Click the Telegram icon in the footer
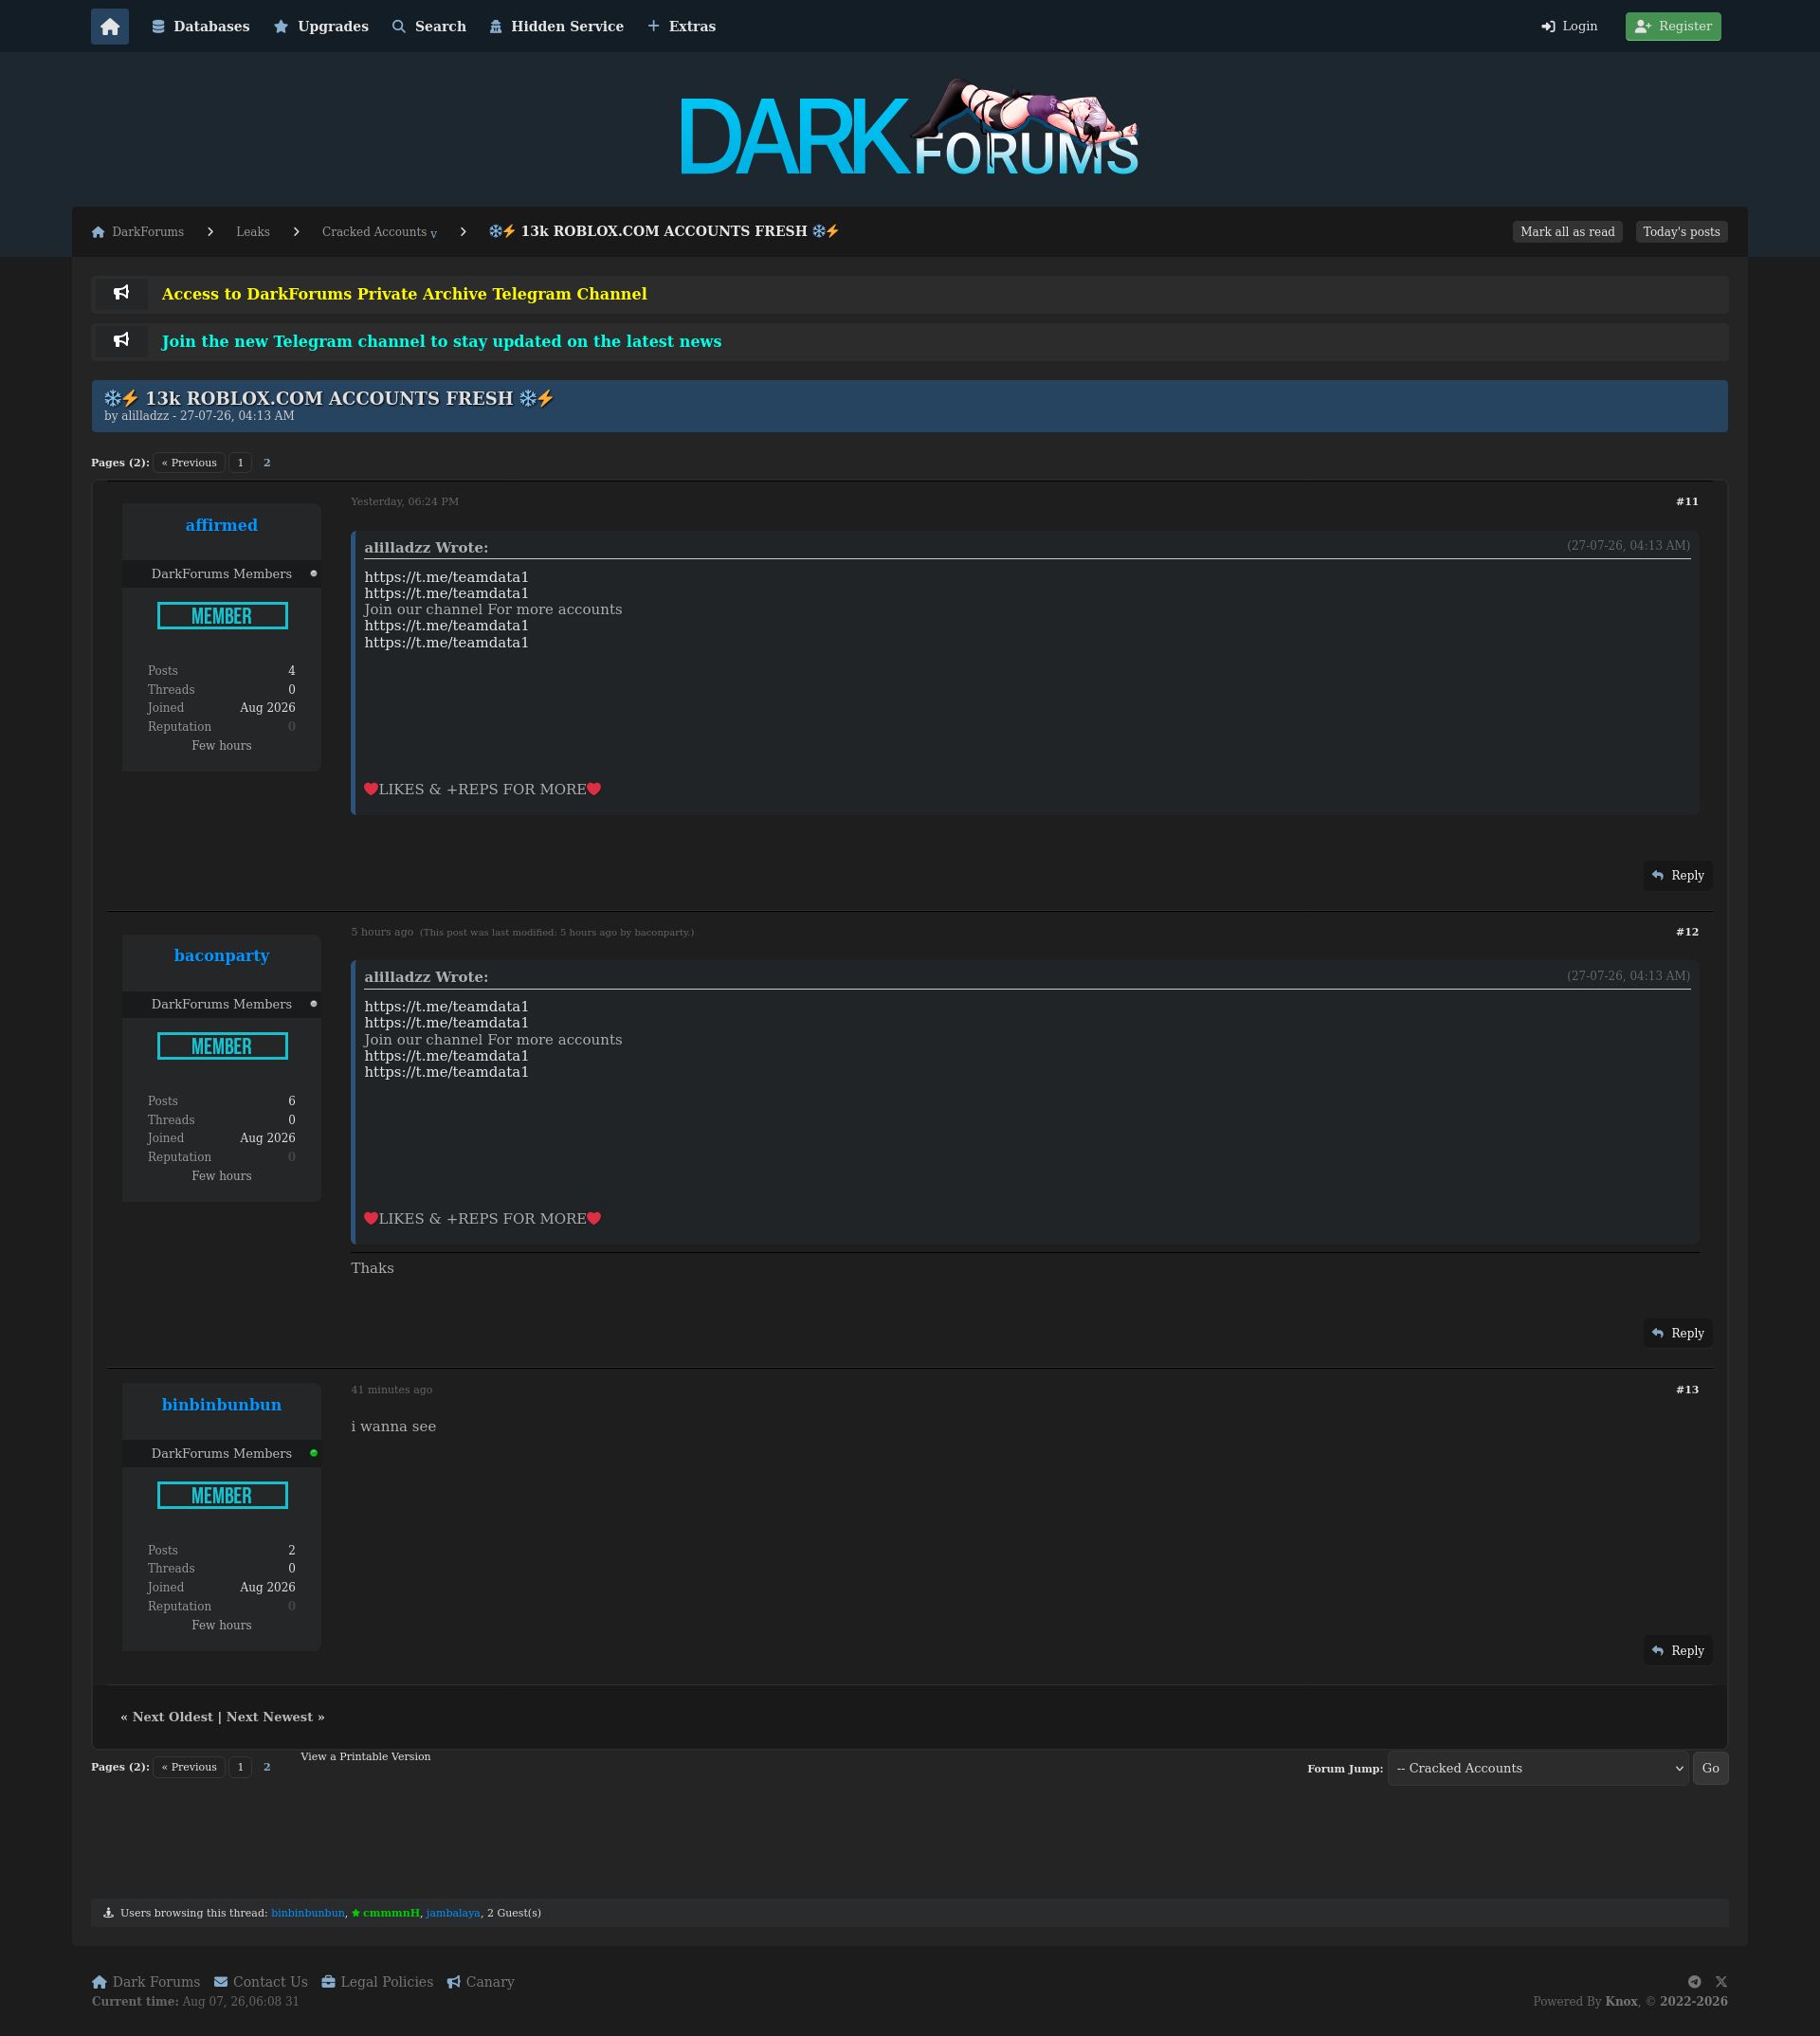1820x2036 pixels. click(x=1694, y=1981)
